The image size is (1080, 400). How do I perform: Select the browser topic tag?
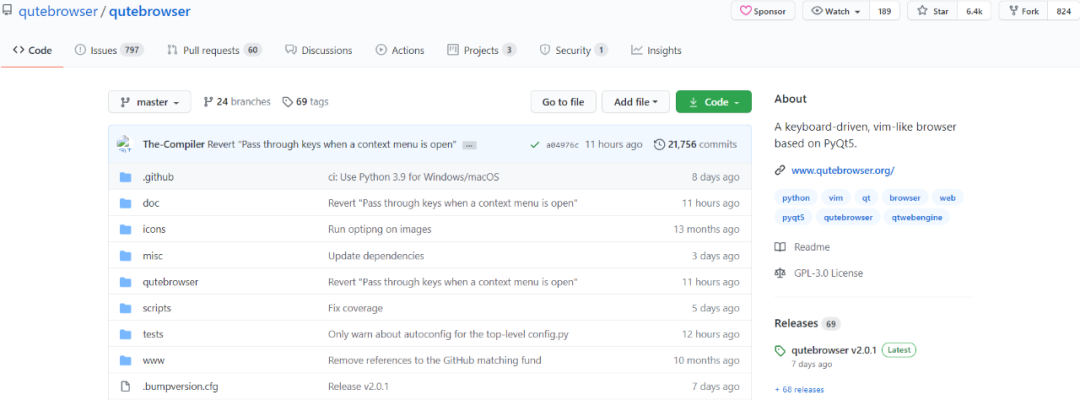pos(904,198)
